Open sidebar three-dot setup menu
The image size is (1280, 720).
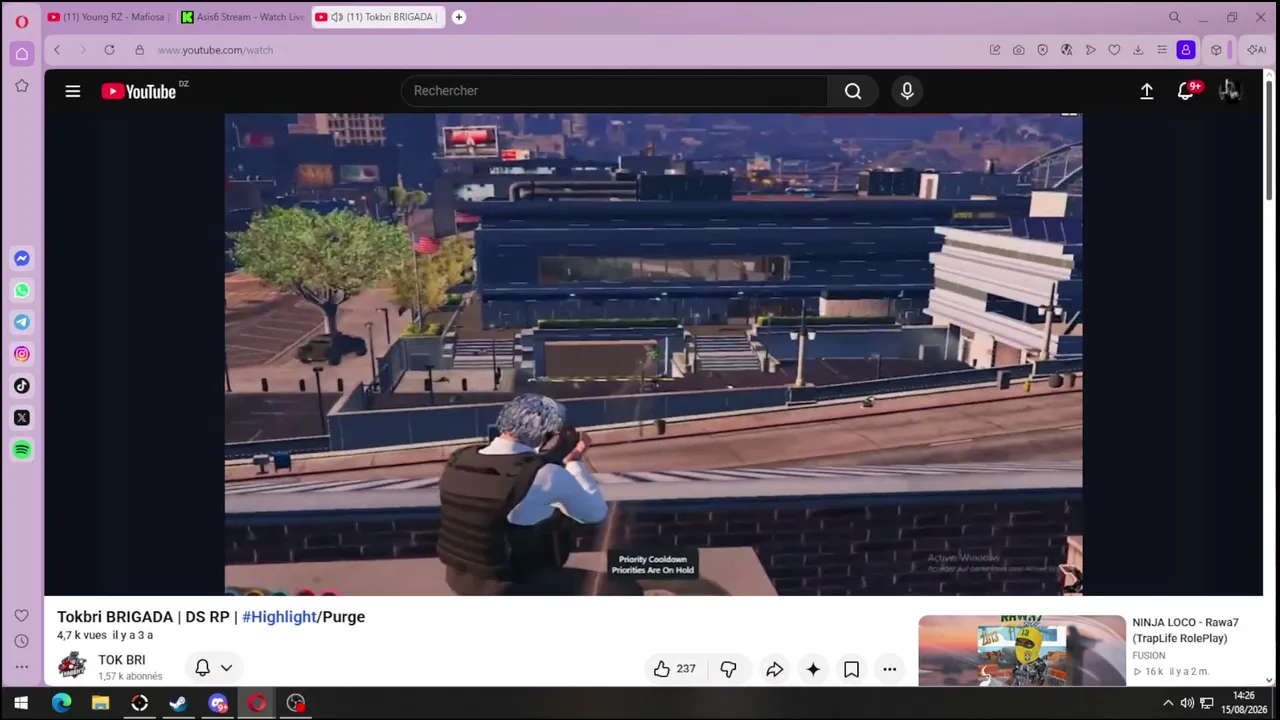click(21, 667)
